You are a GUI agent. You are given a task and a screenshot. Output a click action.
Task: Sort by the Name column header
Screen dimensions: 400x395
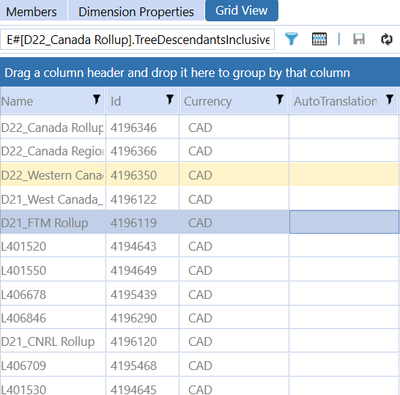click(17, 101)
